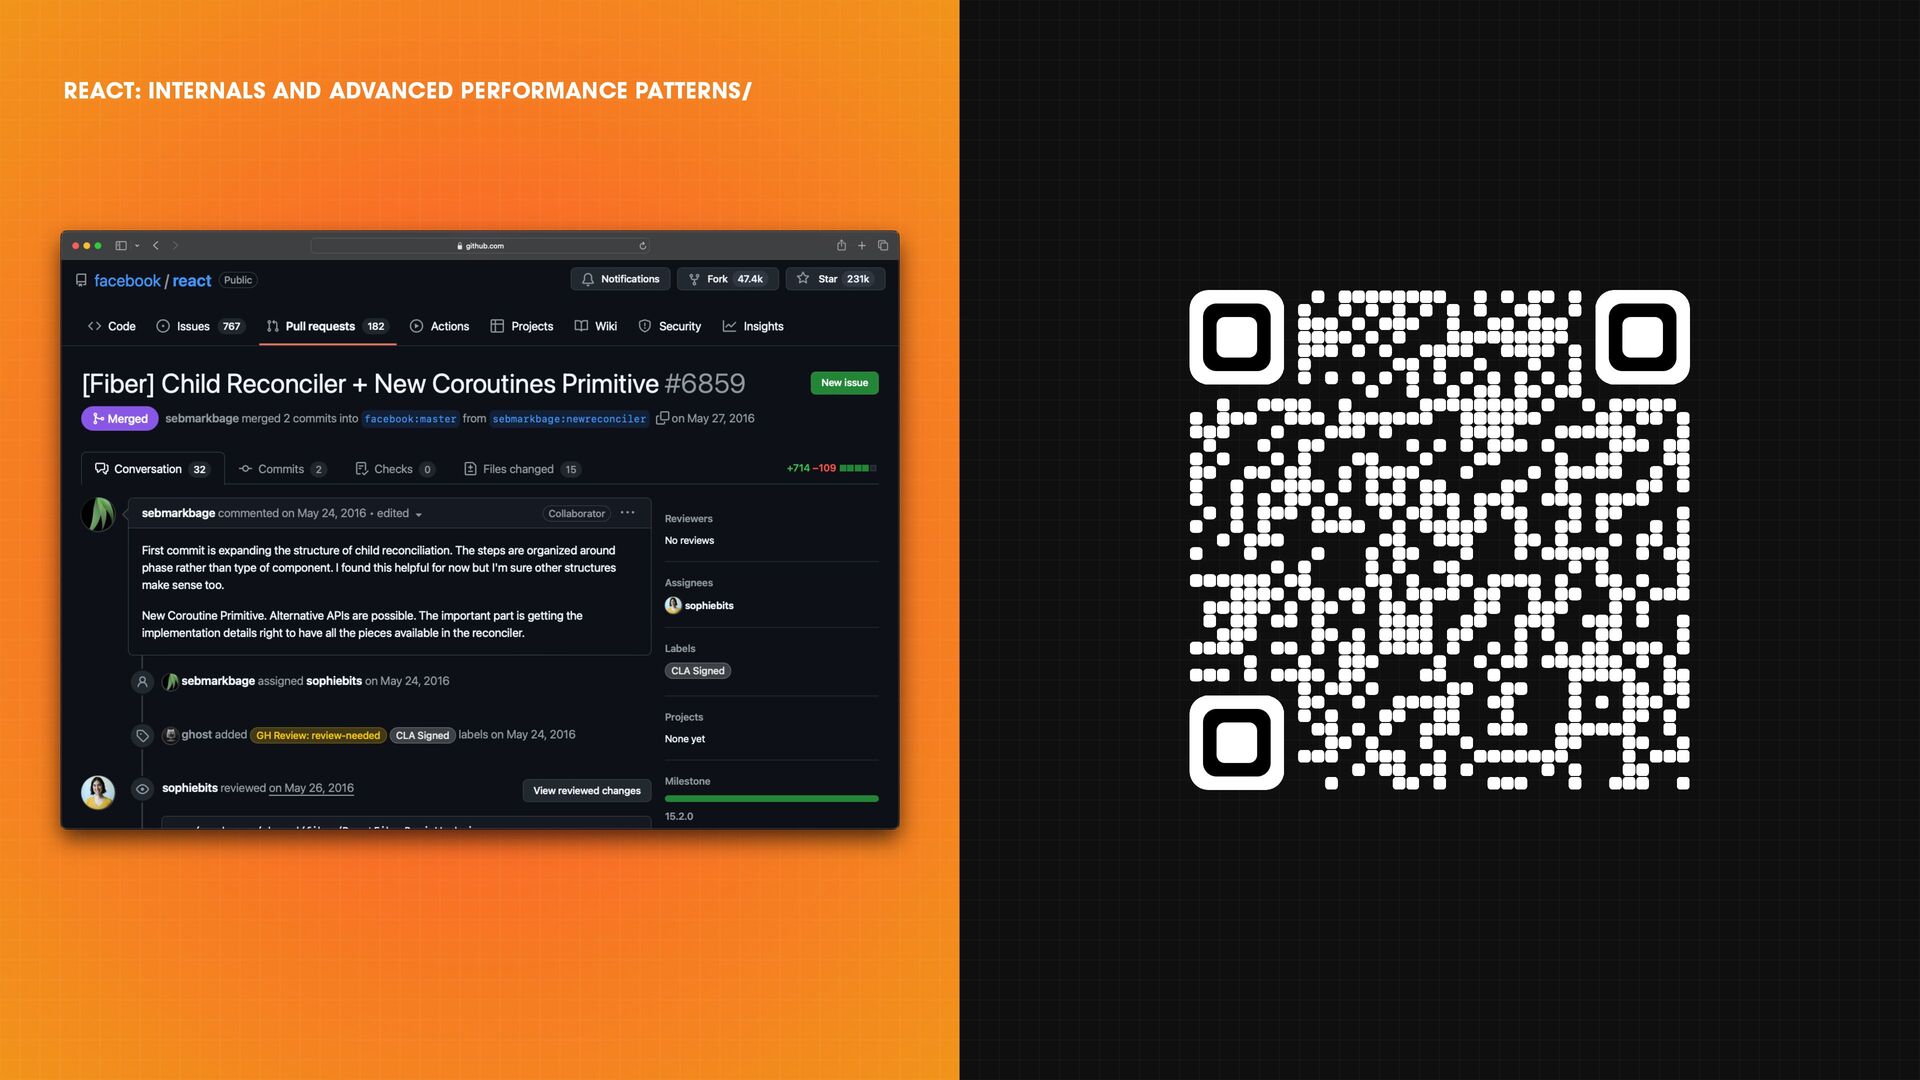The height and width of the screenshot is (1080, 1920).
Task: Go back using the browser back arrow
Action: pos(156,246)
